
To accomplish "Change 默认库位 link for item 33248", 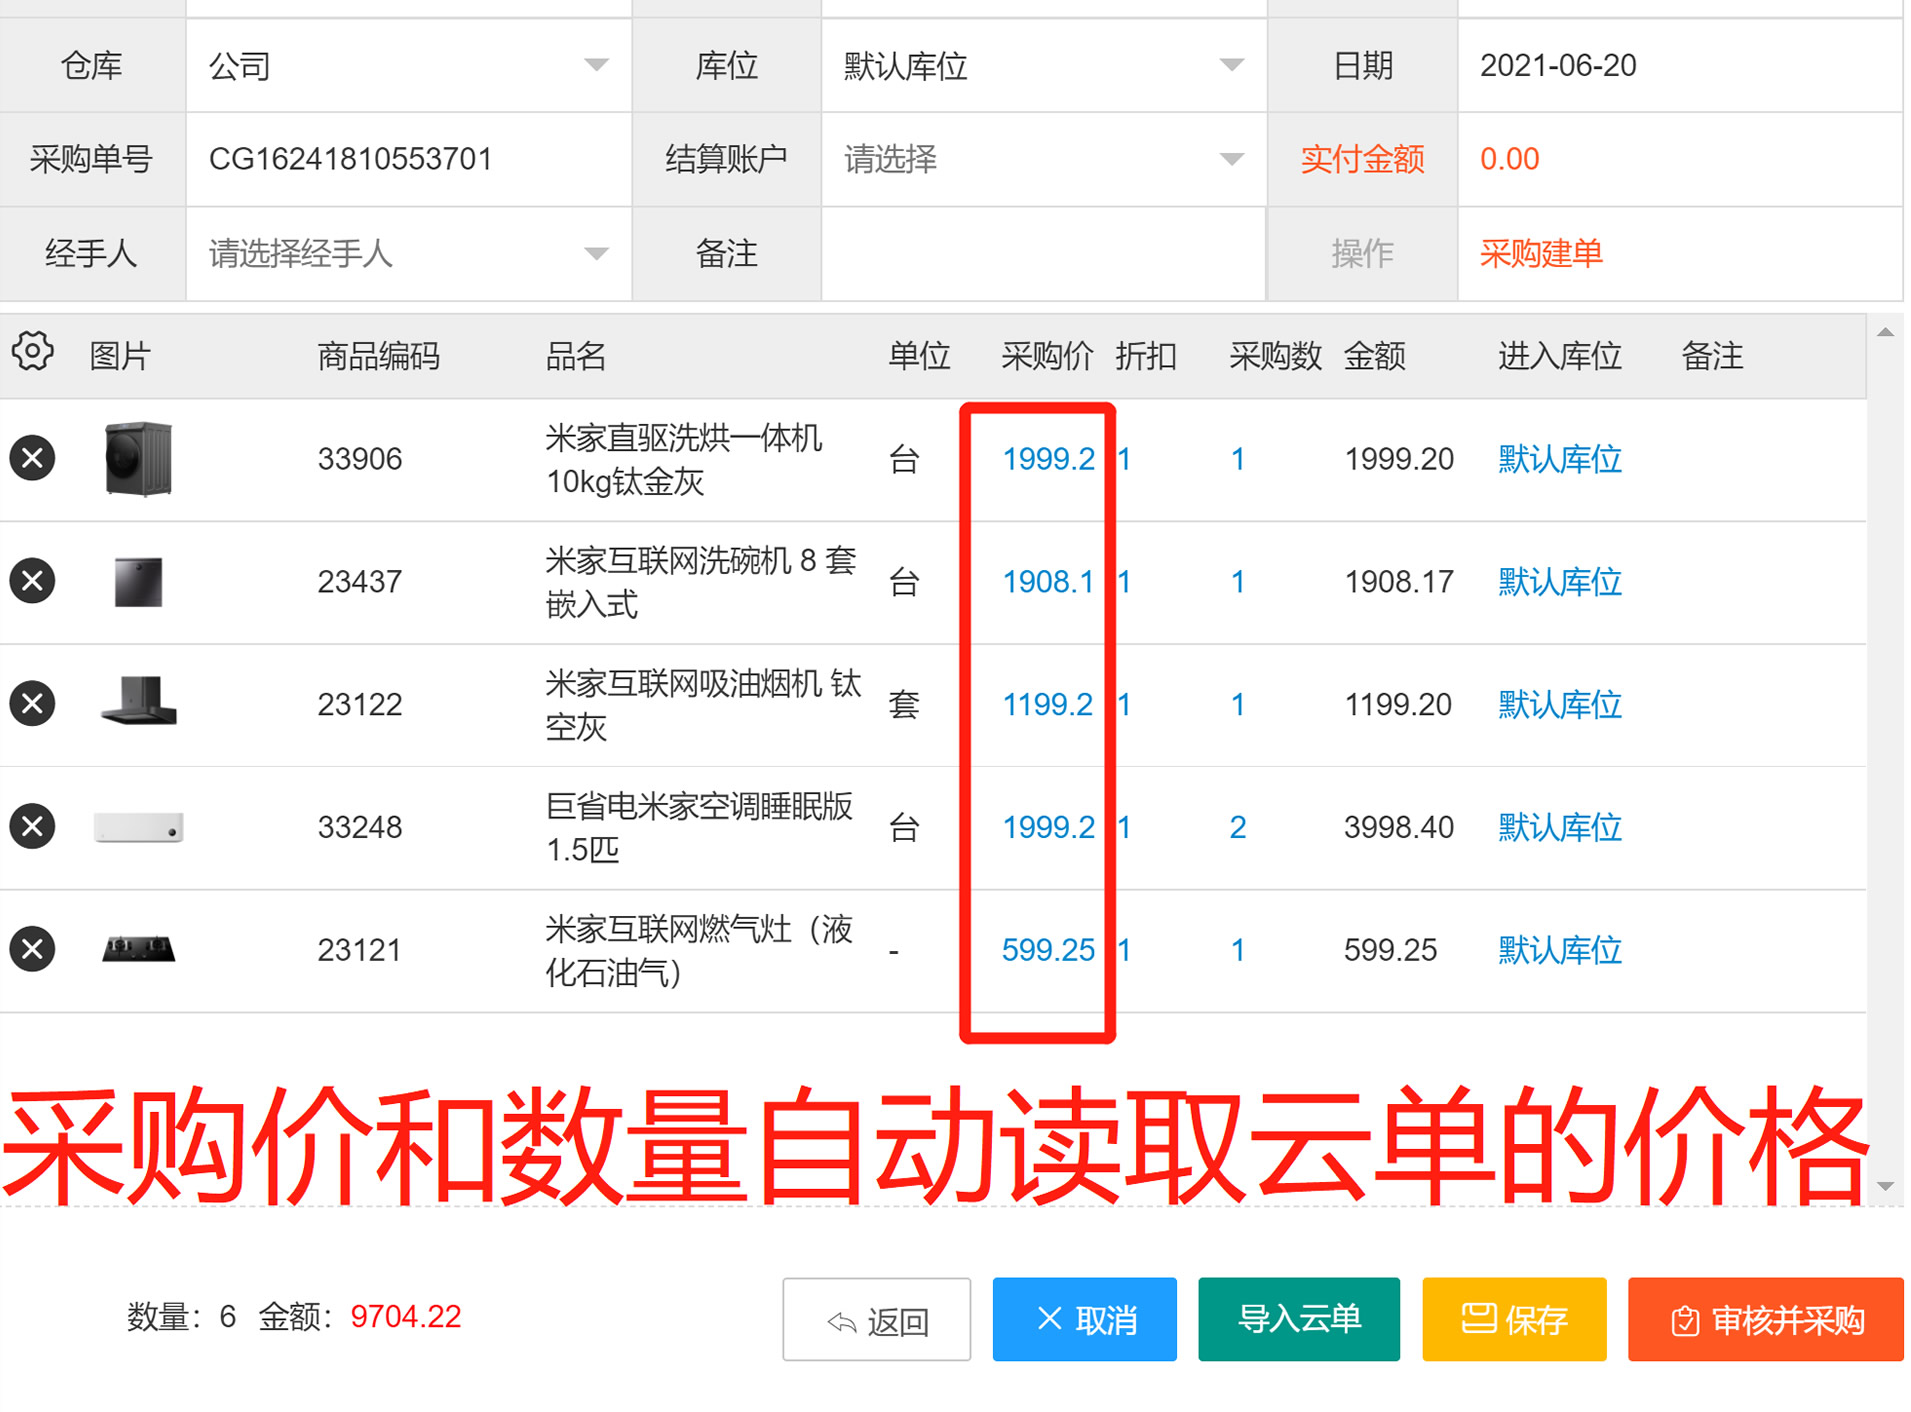I will (x=1560, y=827).
